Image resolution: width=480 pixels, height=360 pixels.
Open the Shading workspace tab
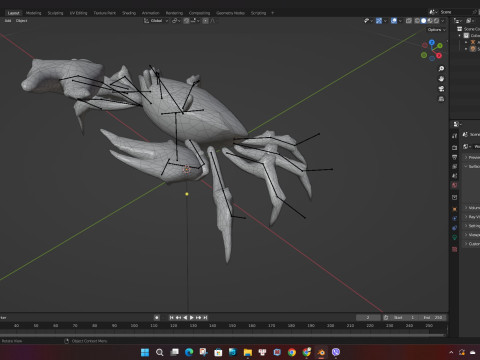(129, 13)
